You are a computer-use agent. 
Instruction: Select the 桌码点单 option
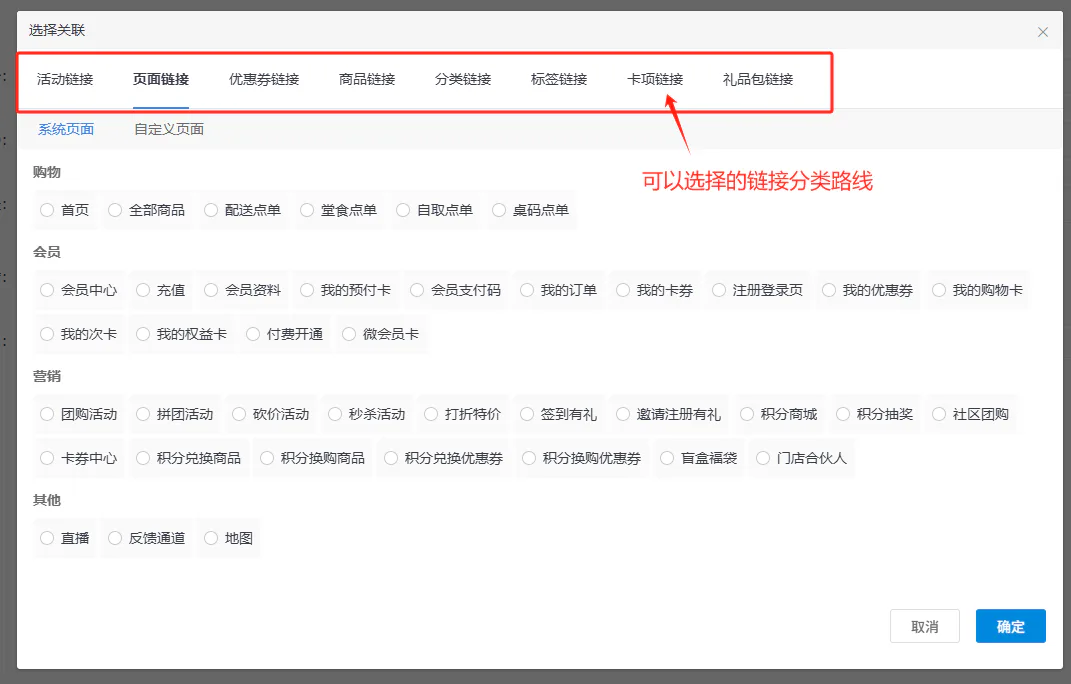point(499,210)
